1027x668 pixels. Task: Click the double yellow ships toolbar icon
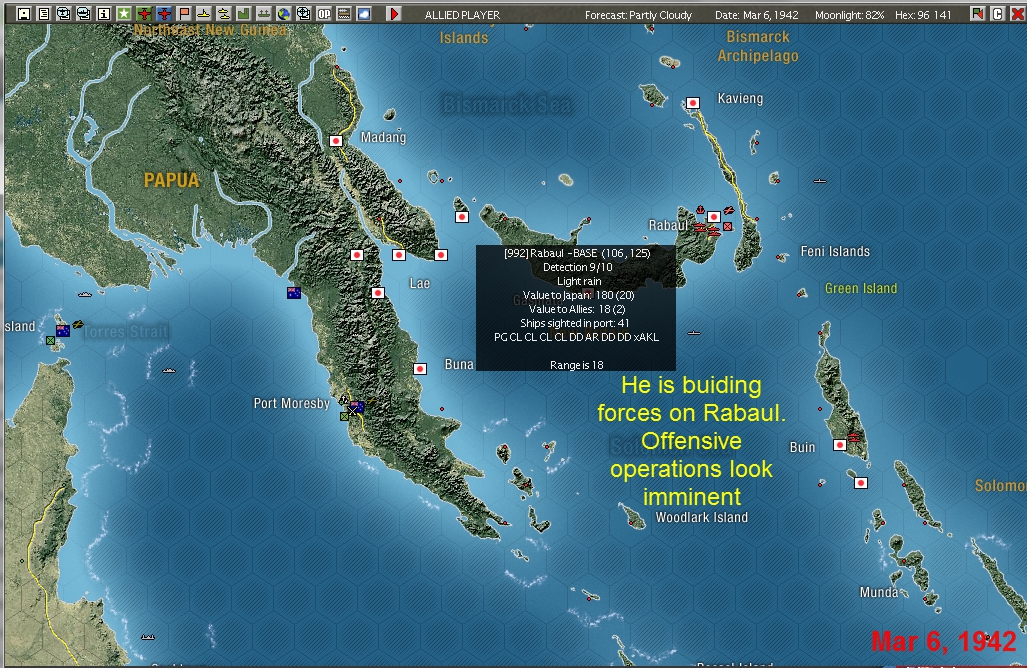click(x=224, y=14)
